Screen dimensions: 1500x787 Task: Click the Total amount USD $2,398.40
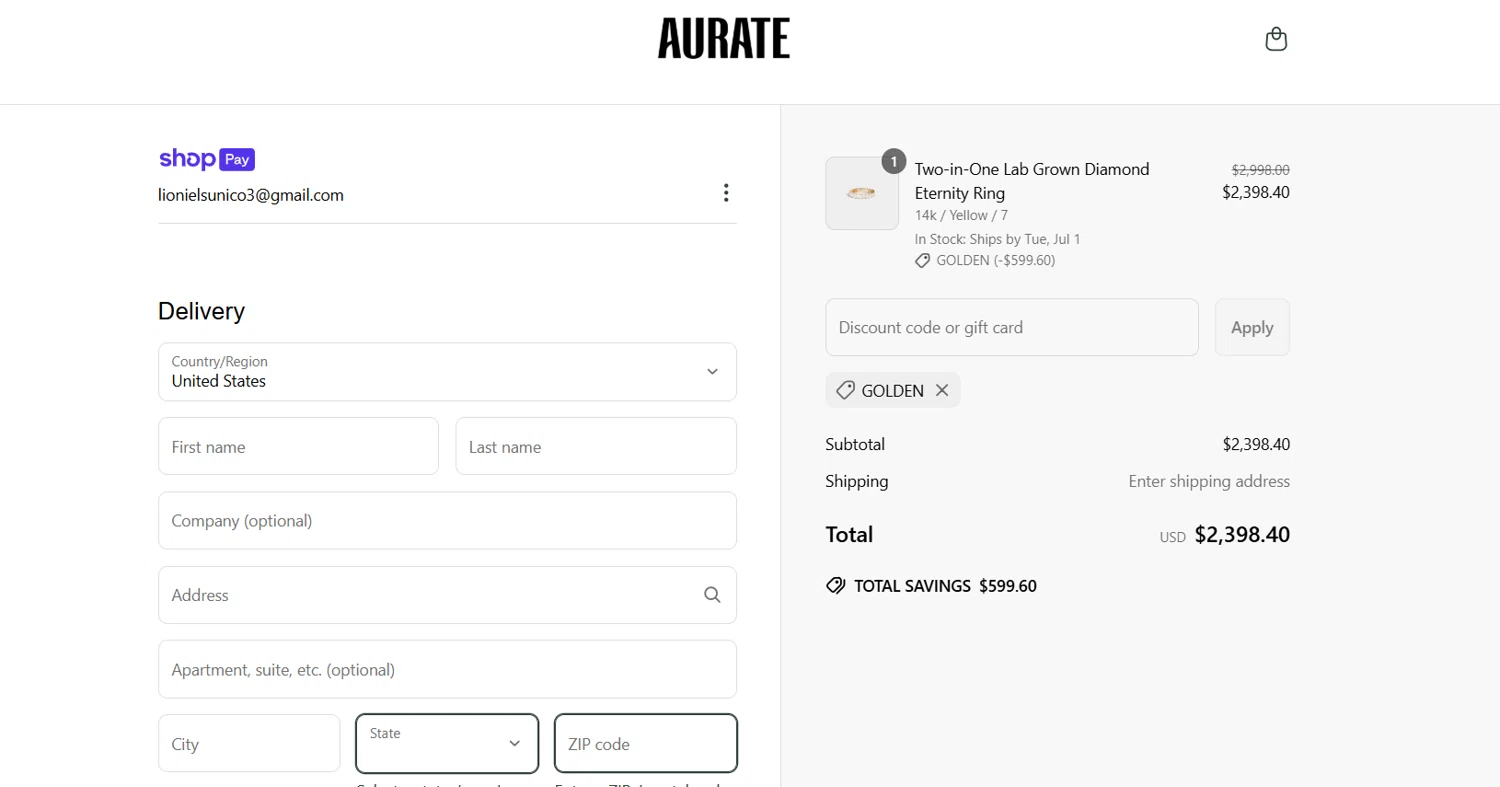point(1224,535)
